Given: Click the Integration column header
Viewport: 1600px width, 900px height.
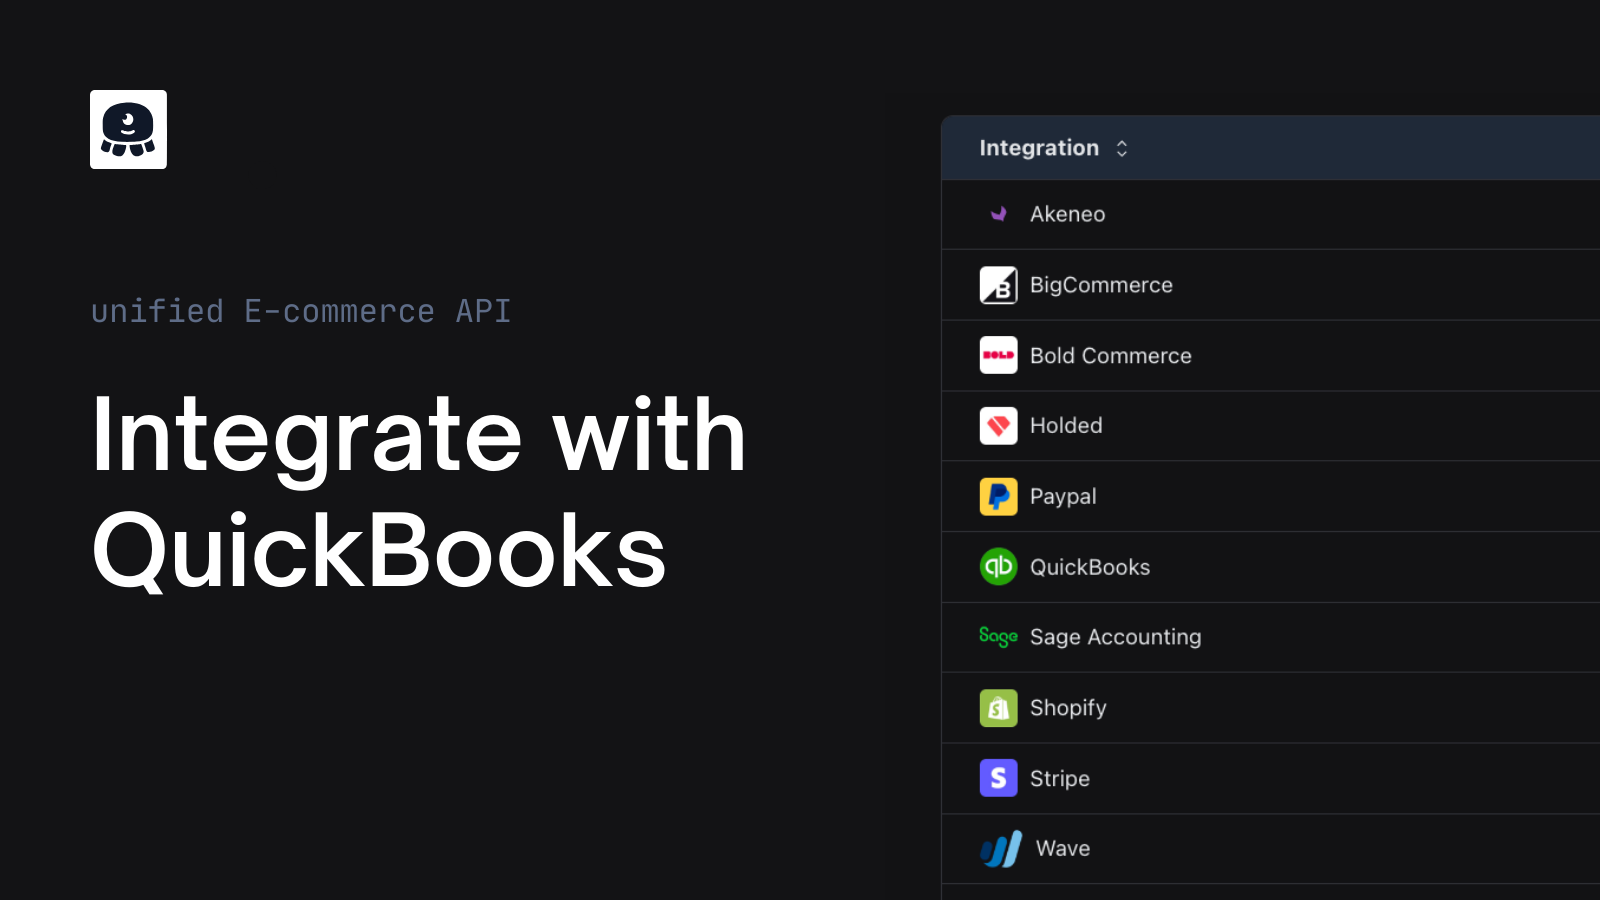Looking at the screenshot, I should tap(1040, 147).
